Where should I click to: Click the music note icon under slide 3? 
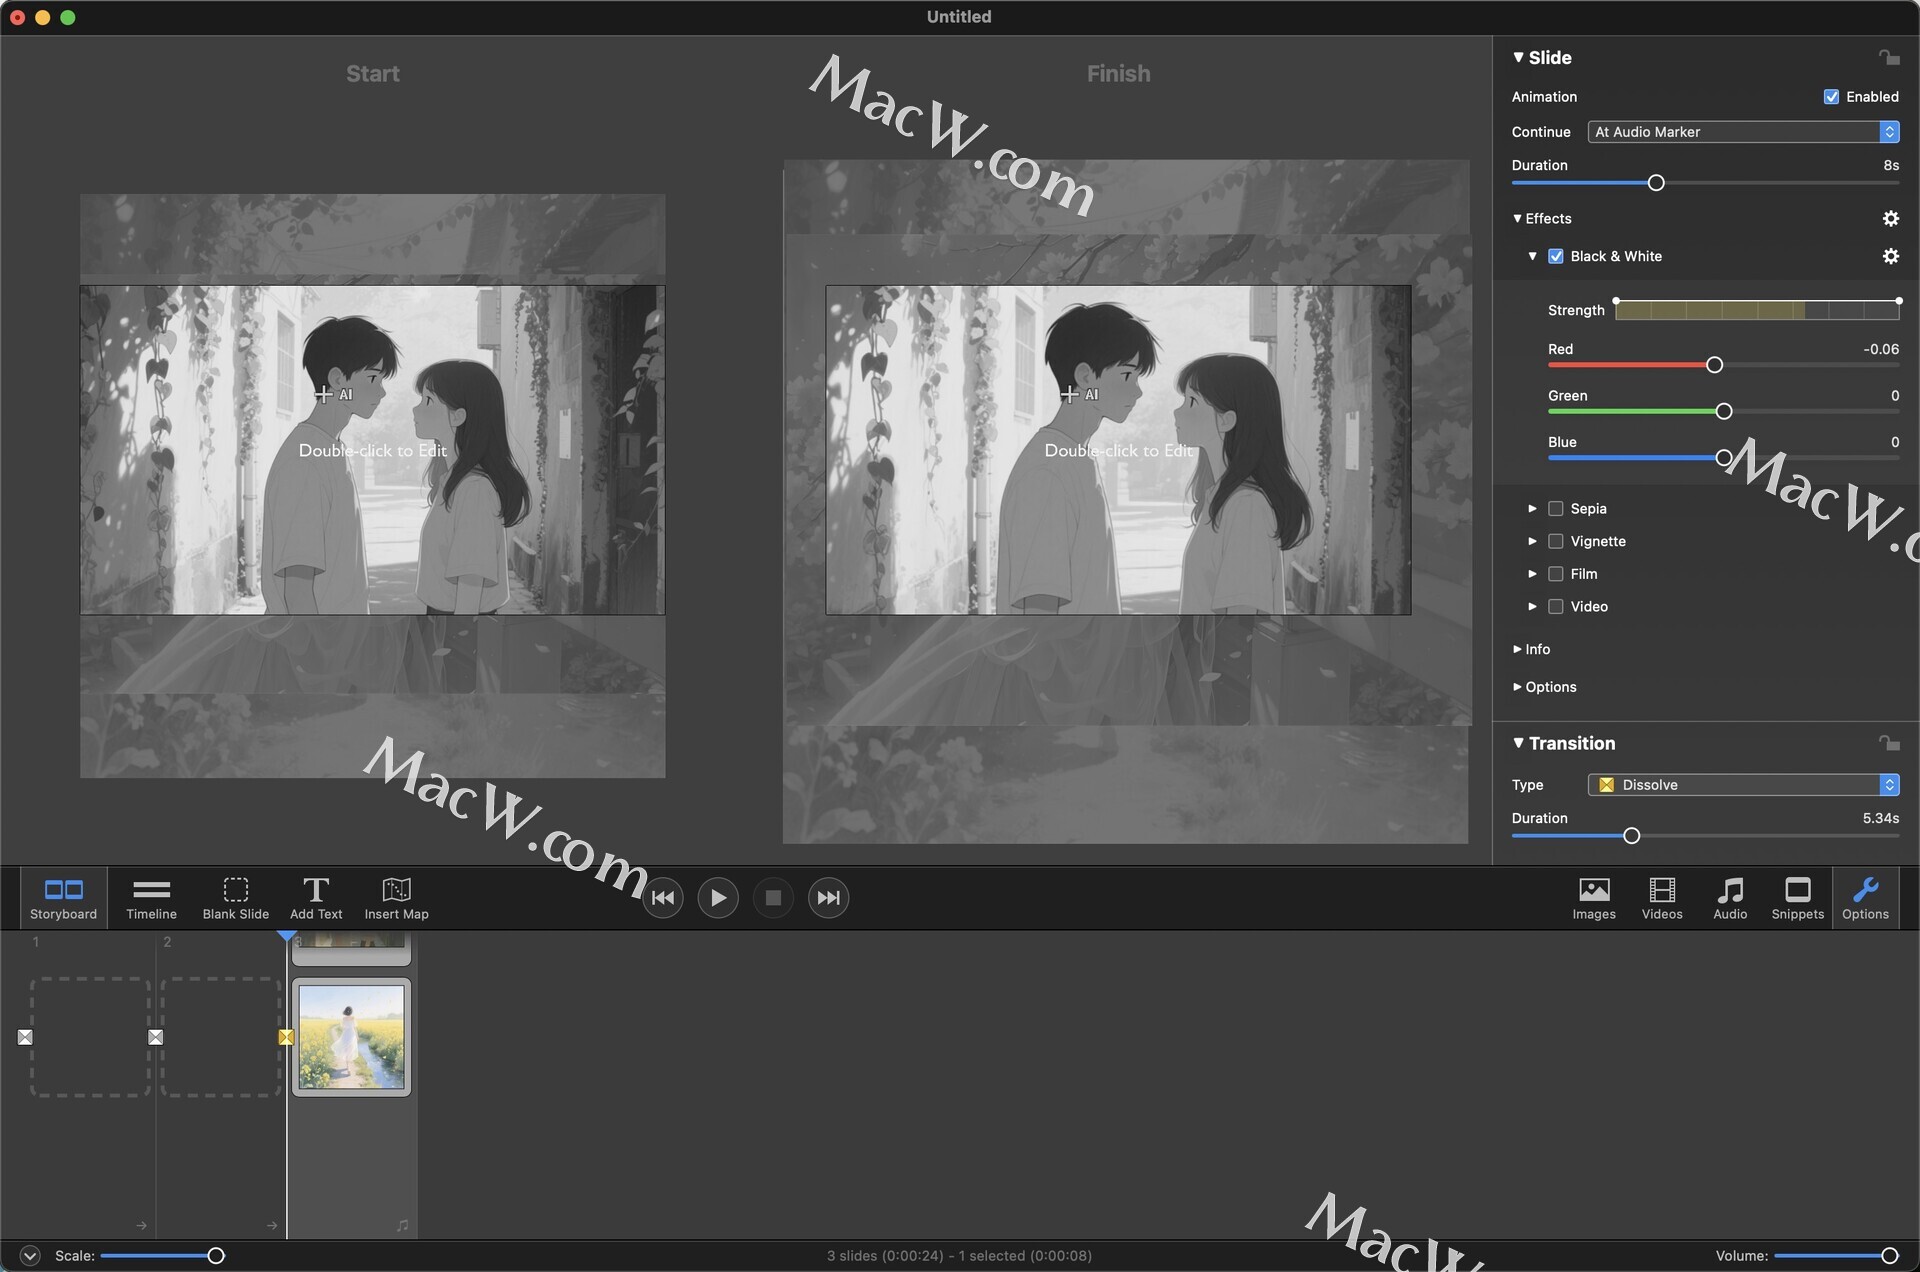[x=402, y=1225]
